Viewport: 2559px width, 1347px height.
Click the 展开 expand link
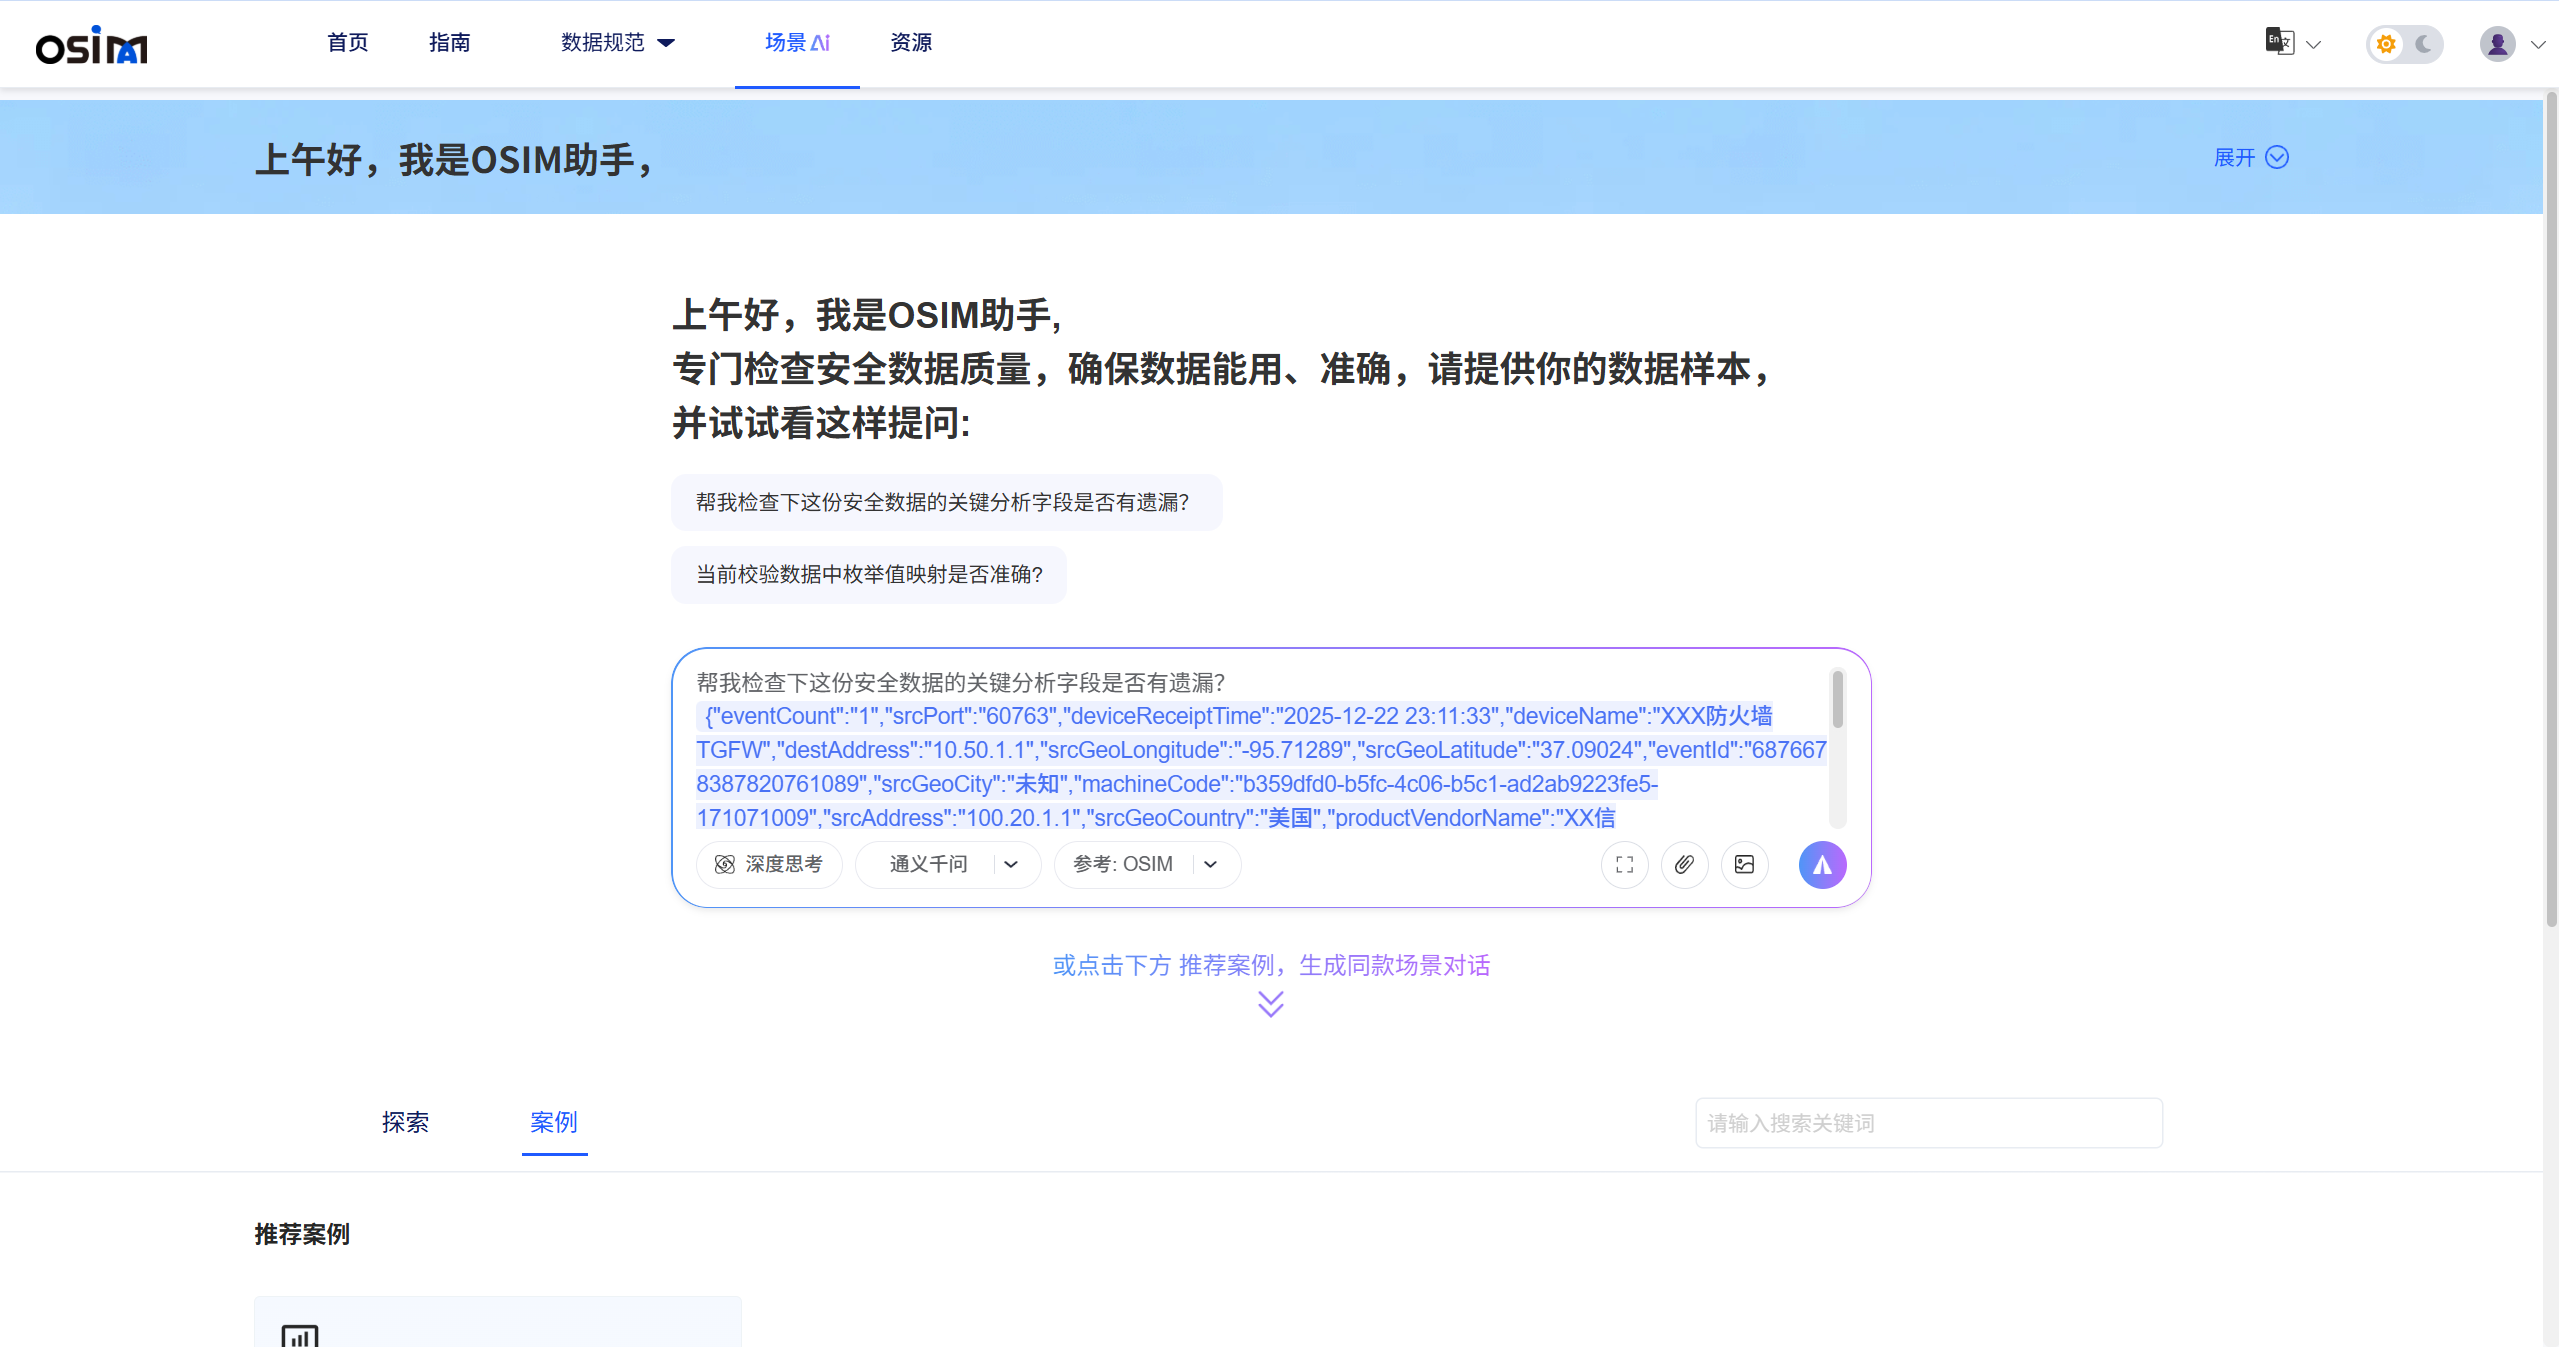pyautogui.click(x=2251, y=158)
